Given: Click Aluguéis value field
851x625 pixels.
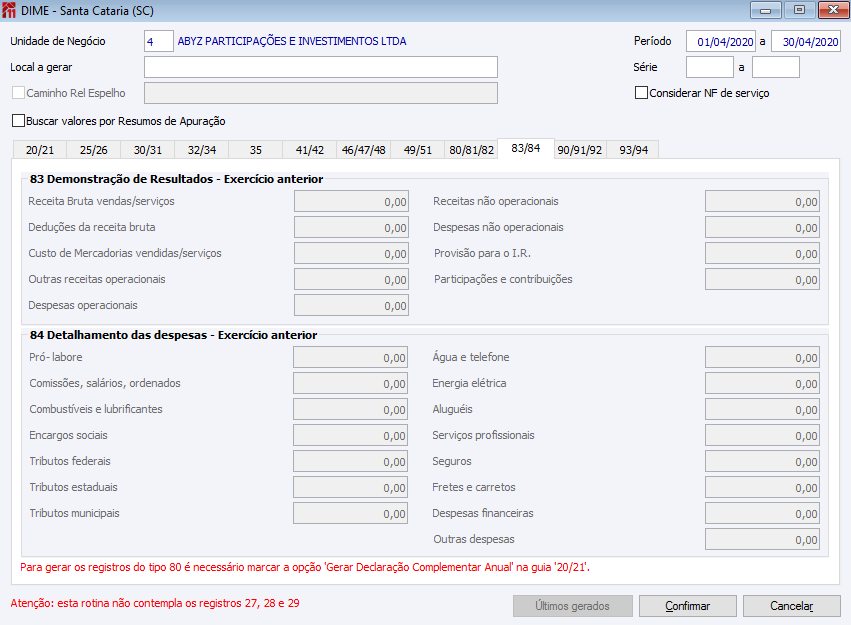Looking at the screenshot, I should coord(762,410).
